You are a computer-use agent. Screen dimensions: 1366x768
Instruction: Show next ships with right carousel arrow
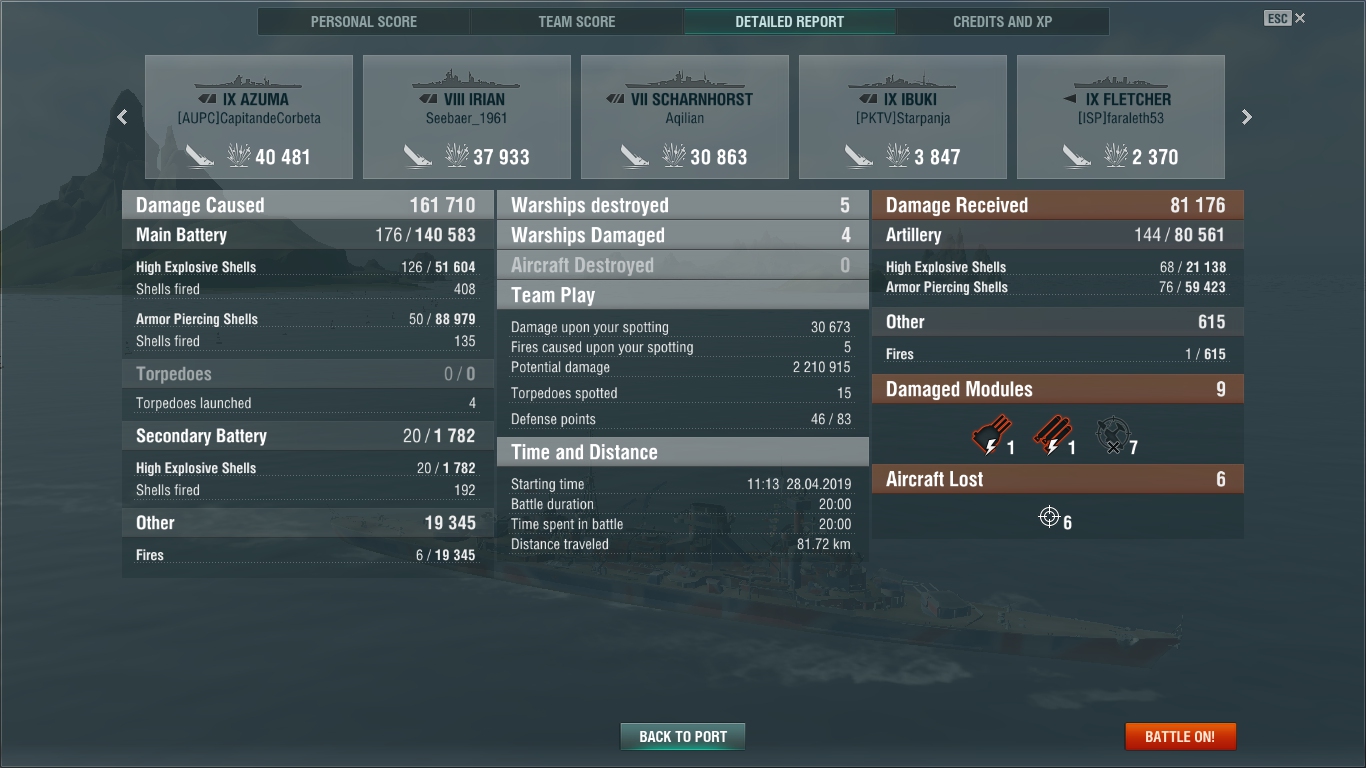point(1246,117)
